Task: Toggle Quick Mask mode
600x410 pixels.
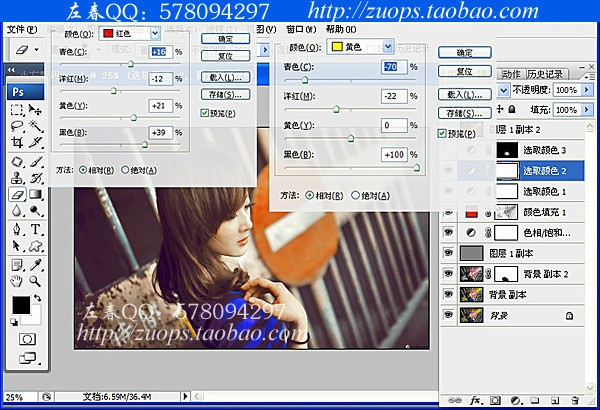Action: pyautogui.click(x=28, y=339)
